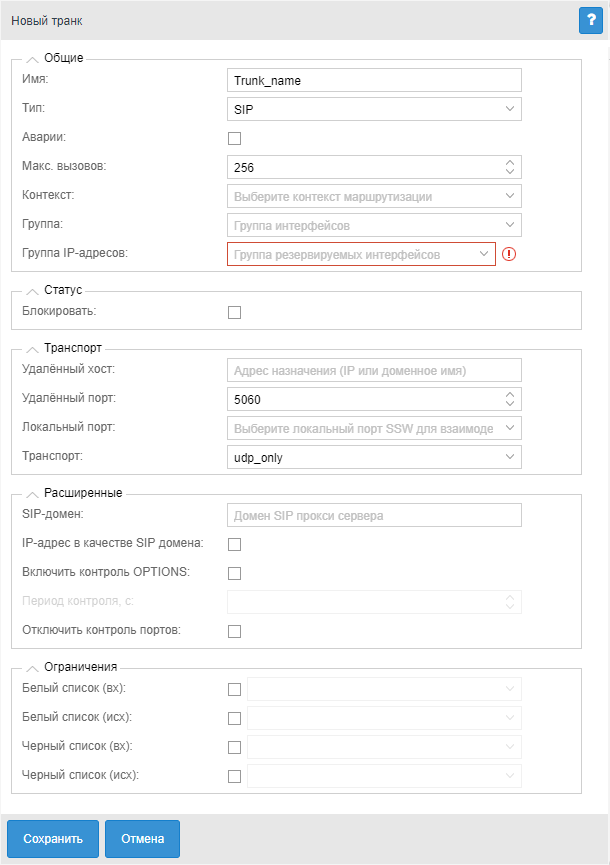
Task: Enable Включить контроль OPTIONS checkbox
Action: [235, 573]
